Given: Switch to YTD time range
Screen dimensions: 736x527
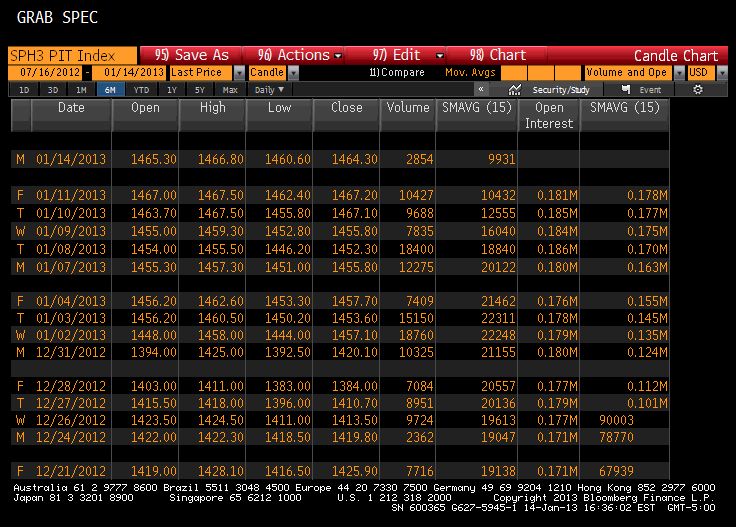Looking at the screenshot, I should (x=141, y=90).
